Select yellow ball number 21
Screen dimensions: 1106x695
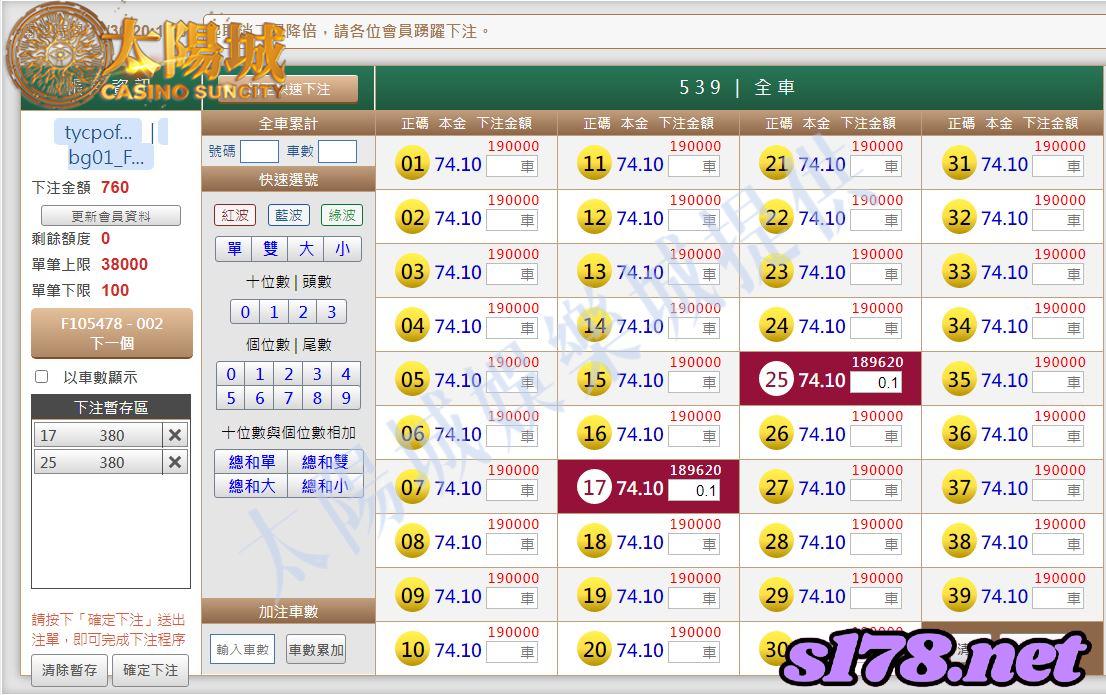click(777, 164)
